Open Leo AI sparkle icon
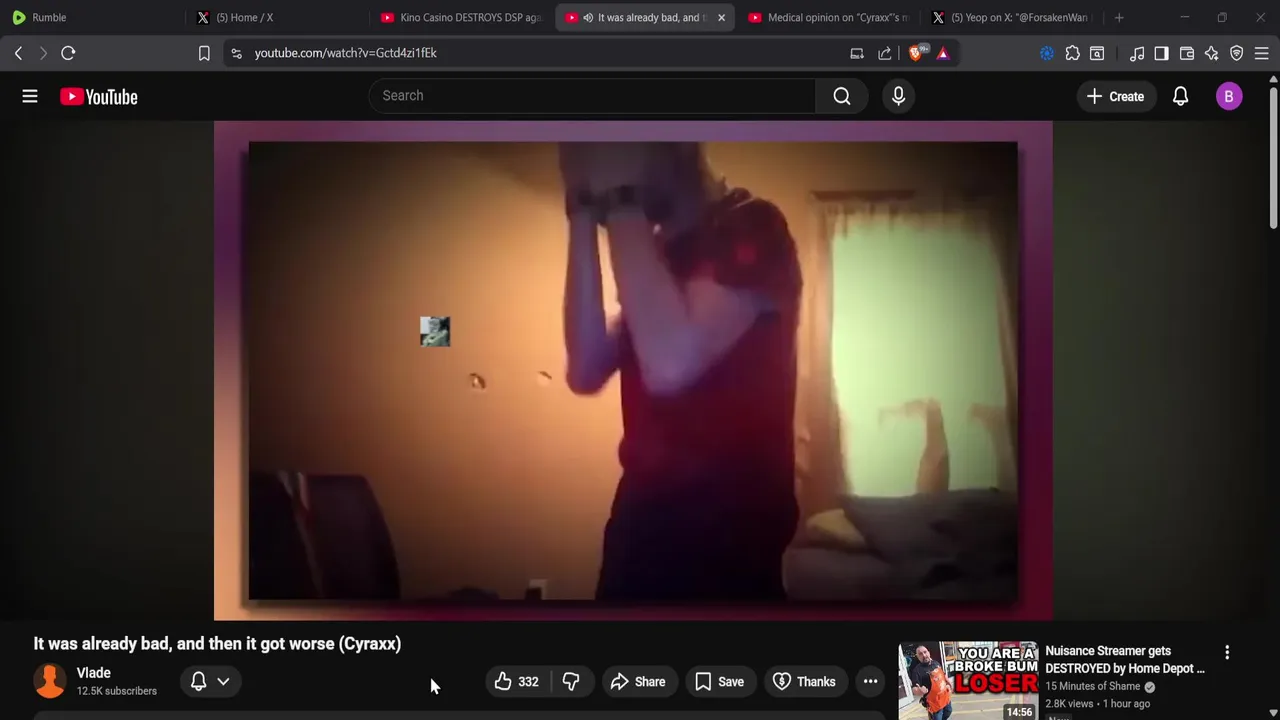 point(1212,53)
